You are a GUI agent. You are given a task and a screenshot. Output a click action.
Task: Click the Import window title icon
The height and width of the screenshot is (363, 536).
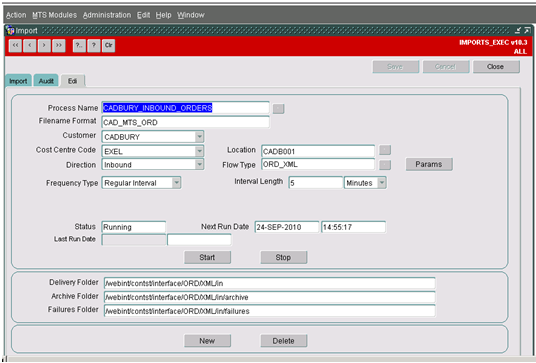click(x=10, y=30)
